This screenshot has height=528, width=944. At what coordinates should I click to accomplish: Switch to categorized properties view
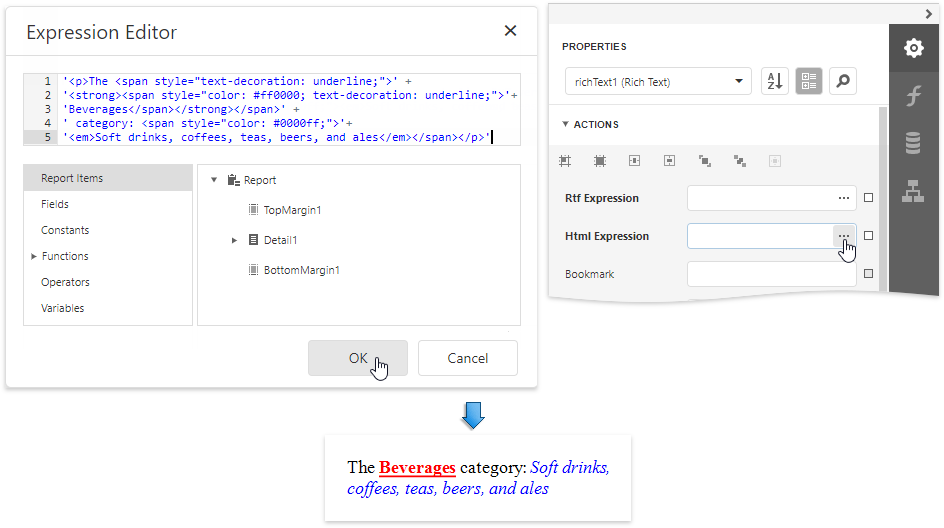809,82
